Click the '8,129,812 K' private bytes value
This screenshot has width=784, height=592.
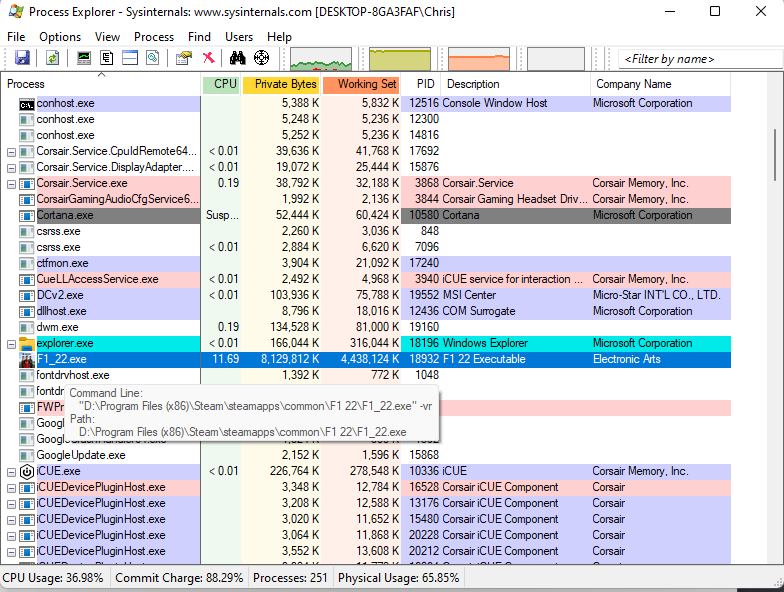[290, 360]
